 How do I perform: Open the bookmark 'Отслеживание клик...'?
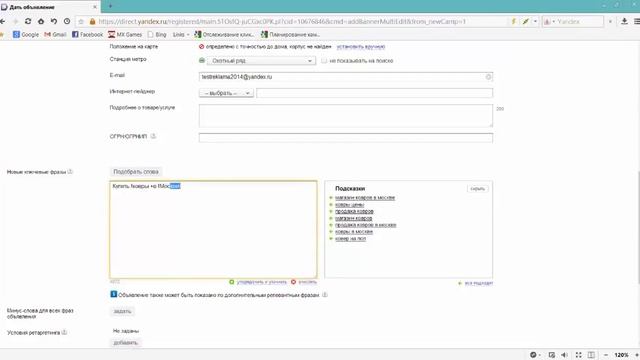pos(224,35)
